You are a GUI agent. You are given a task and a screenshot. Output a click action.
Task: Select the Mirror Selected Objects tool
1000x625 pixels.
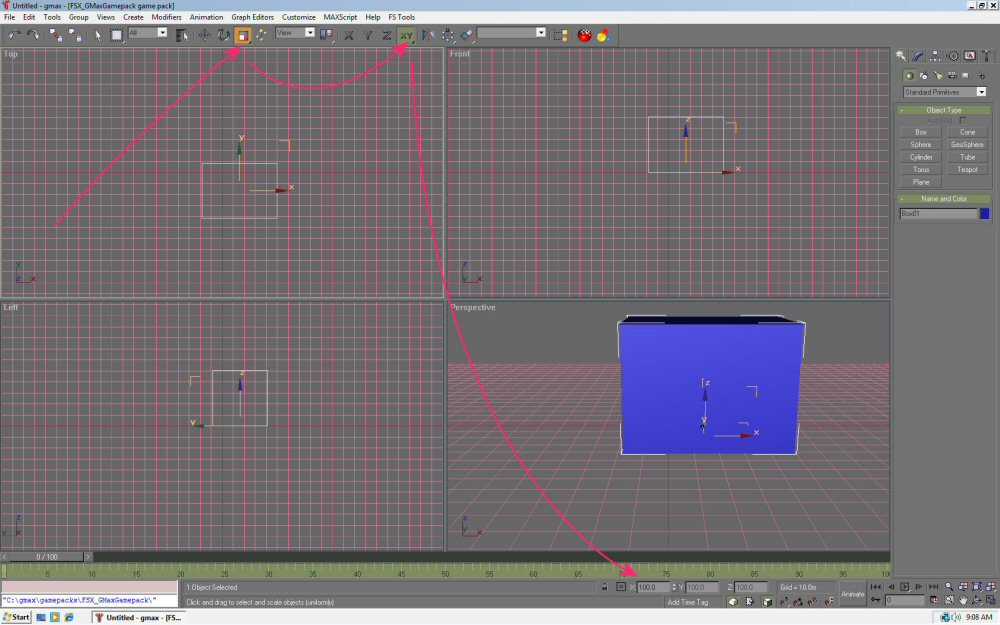click(427, 35)
